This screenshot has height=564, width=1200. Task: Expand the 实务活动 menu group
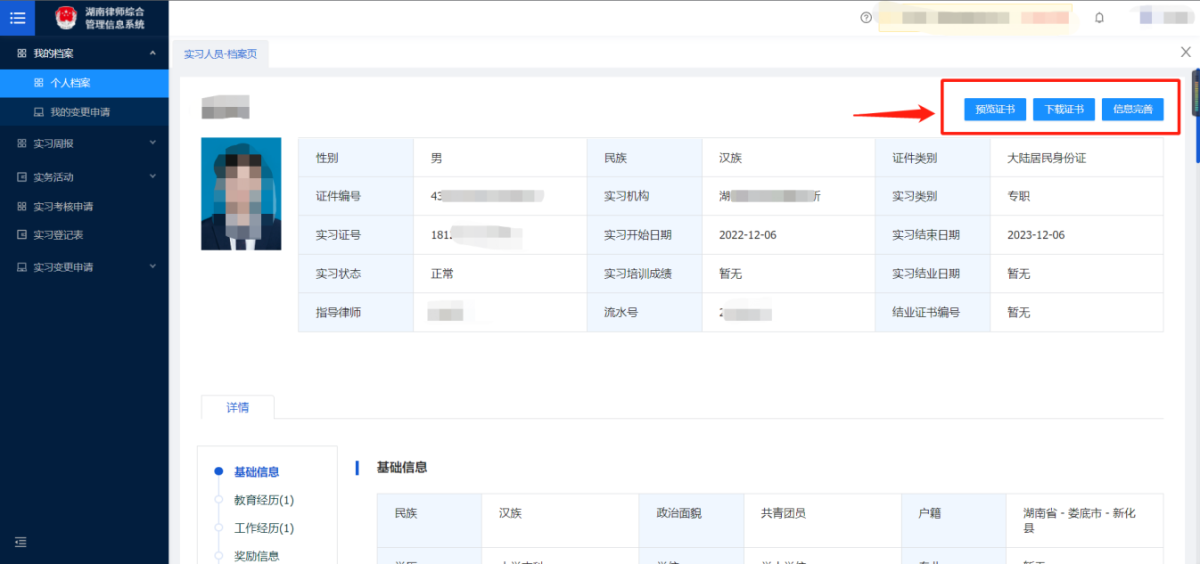152,177
